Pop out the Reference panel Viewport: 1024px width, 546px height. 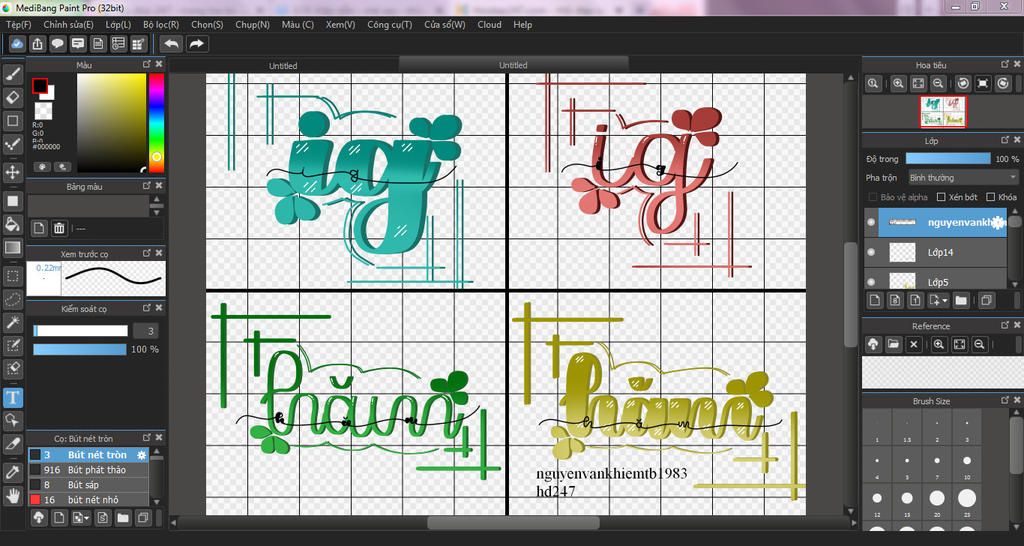(x=1006, y=325)
